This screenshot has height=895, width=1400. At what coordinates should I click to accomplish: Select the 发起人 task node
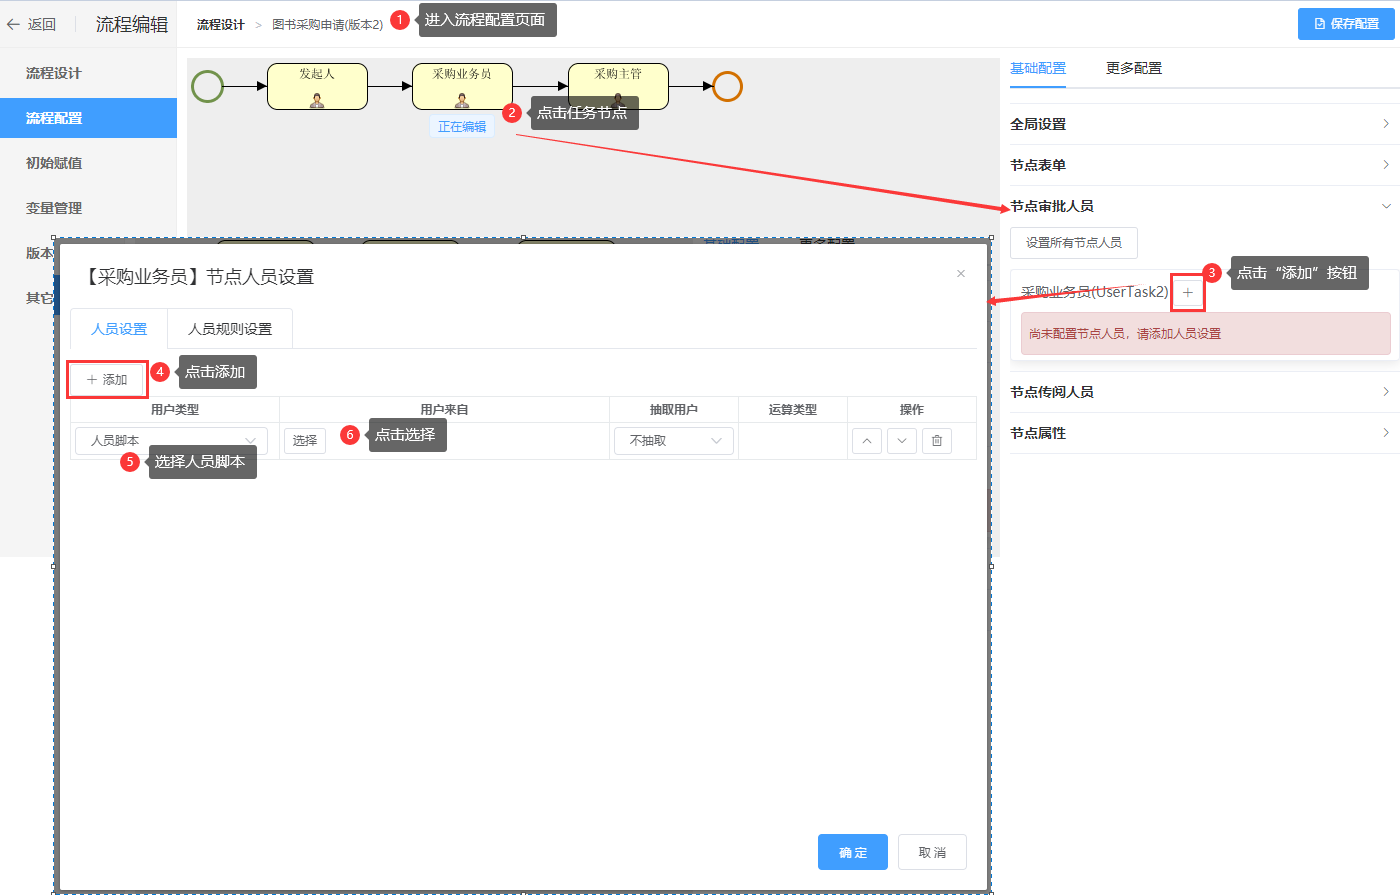coord(317,86)
